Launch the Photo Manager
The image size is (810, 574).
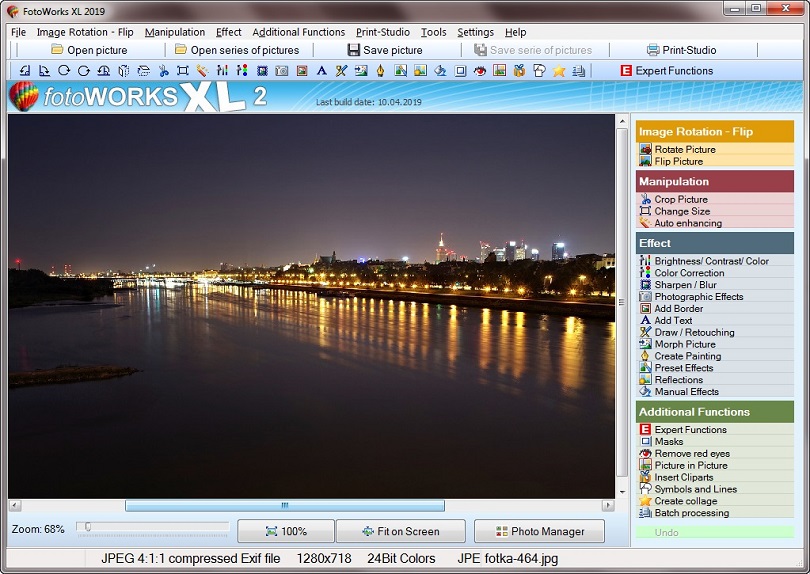click(539, 531)
